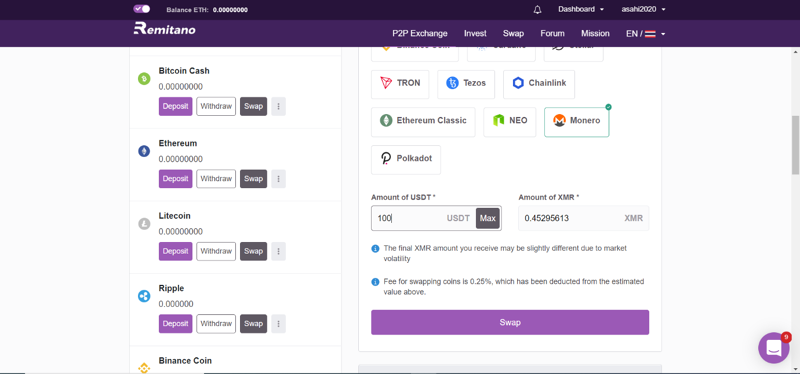Click the Balance ETH value 0.00000000
The height and width of the screenshot is (374, 800).
231,10
